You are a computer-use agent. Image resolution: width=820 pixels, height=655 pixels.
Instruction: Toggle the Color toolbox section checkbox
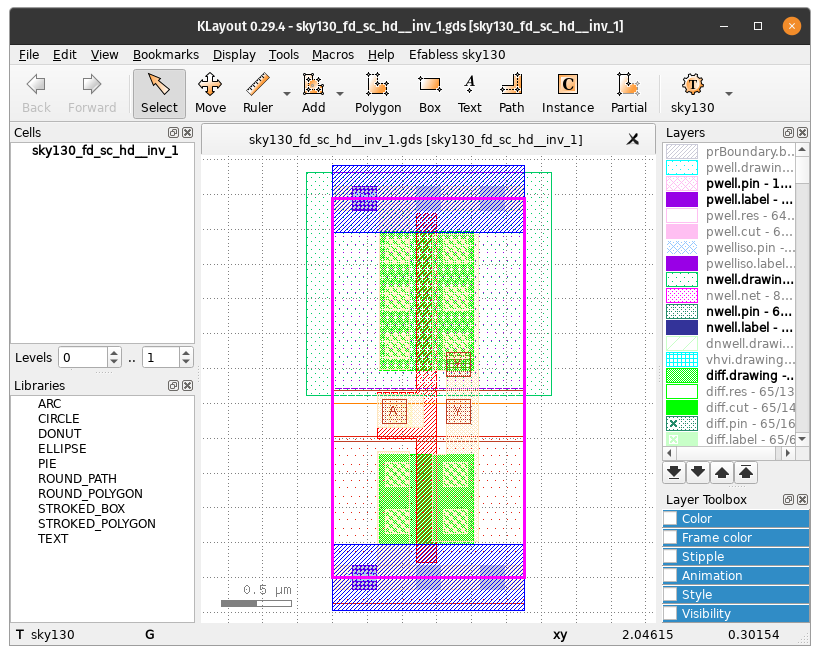click(x=670, y=518)
